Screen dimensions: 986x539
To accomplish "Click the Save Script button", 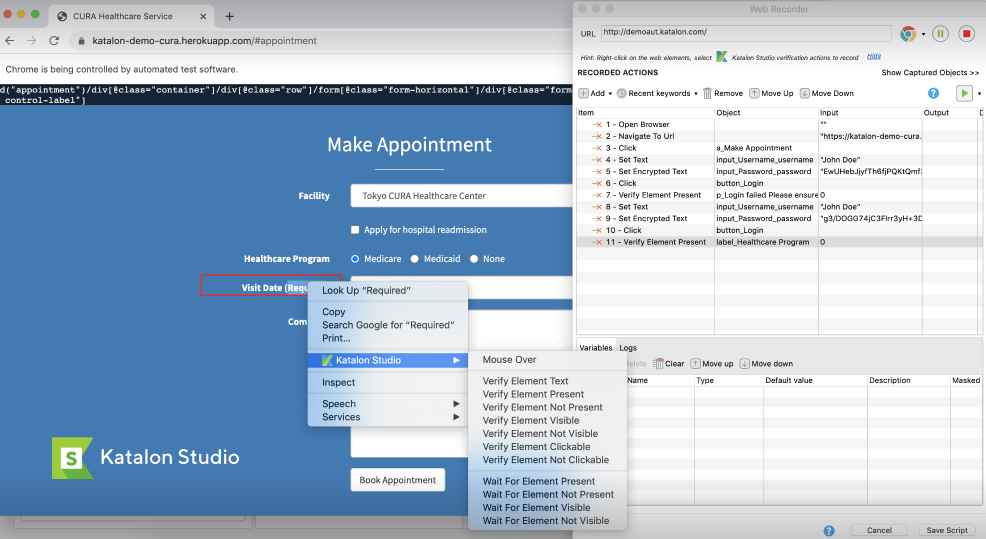I will tap(947, 530).
